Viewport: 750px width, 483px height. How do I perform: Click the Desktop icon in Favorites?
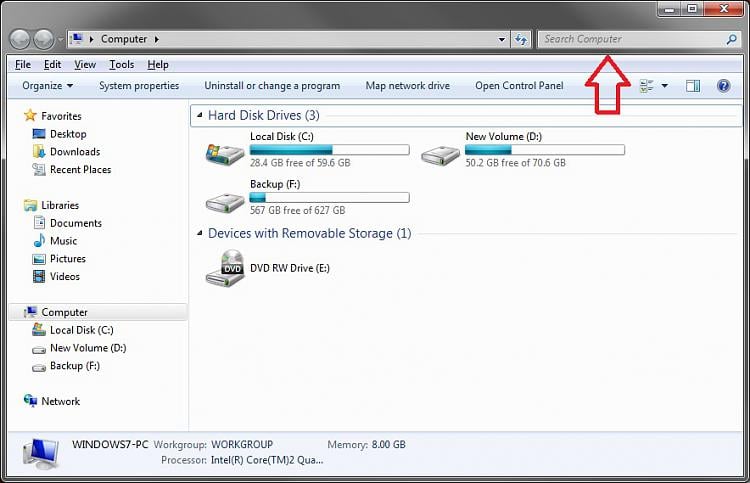coord(39,133)
